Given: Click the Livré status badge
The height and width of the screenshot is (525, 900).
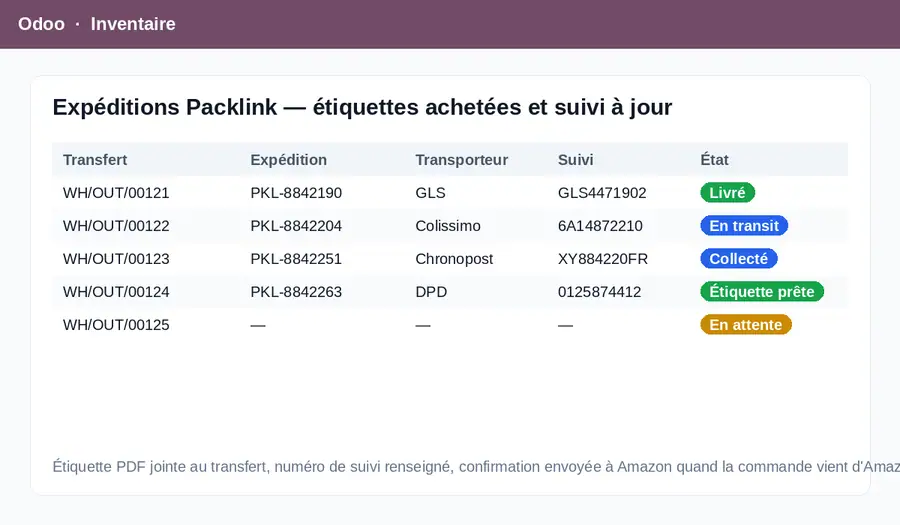Looking at the screenshot, I should click(x=727, y=193).
